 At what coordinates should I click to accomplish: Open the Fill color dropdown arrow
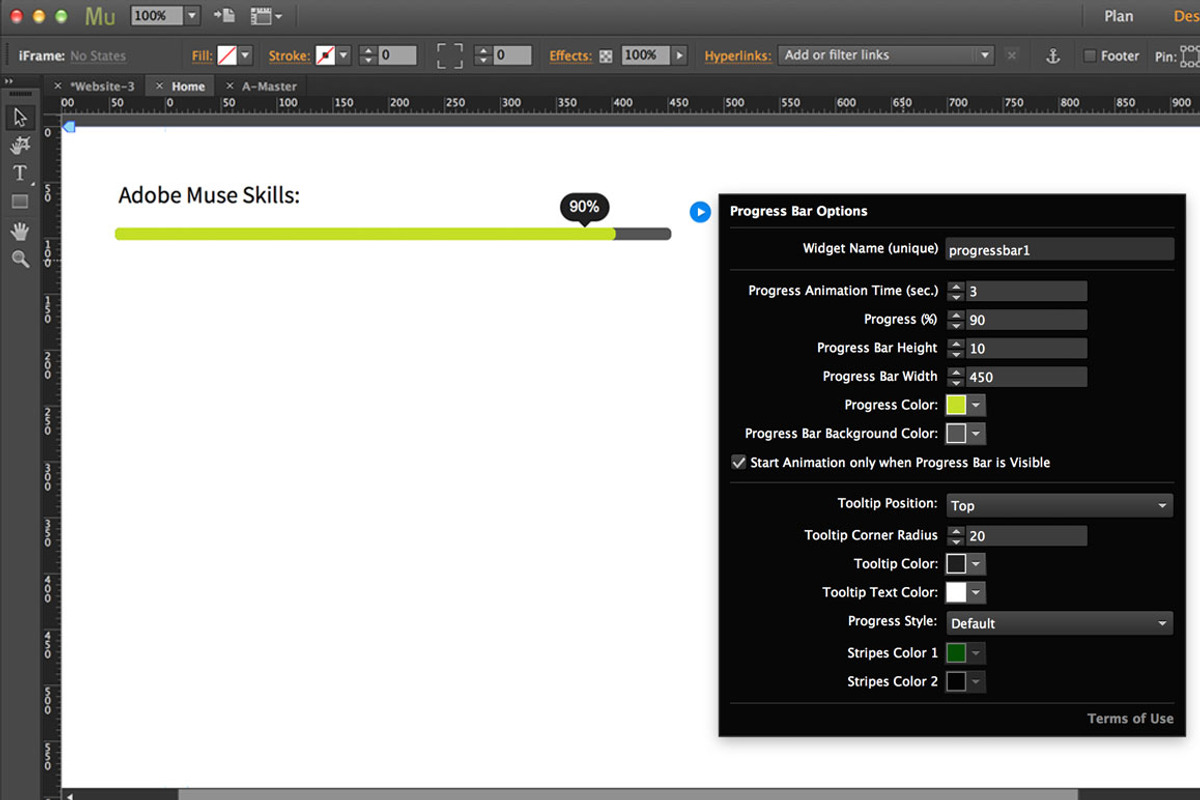245,56
